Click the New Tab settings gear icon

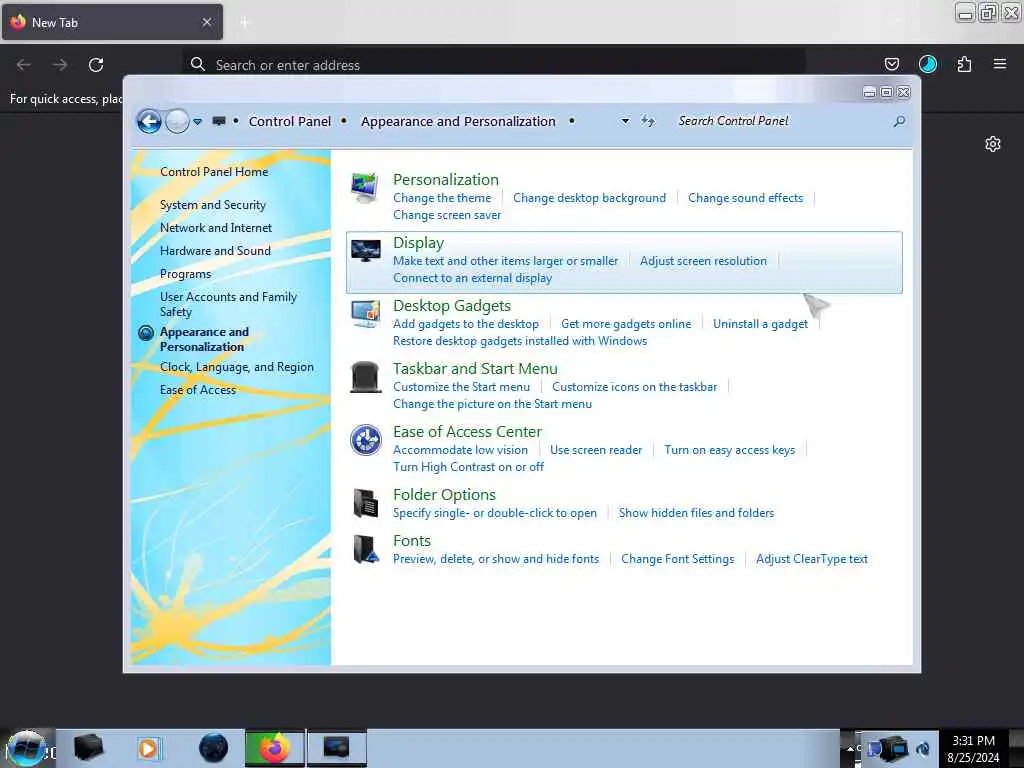pyautogui.click(x=993, y=144)
